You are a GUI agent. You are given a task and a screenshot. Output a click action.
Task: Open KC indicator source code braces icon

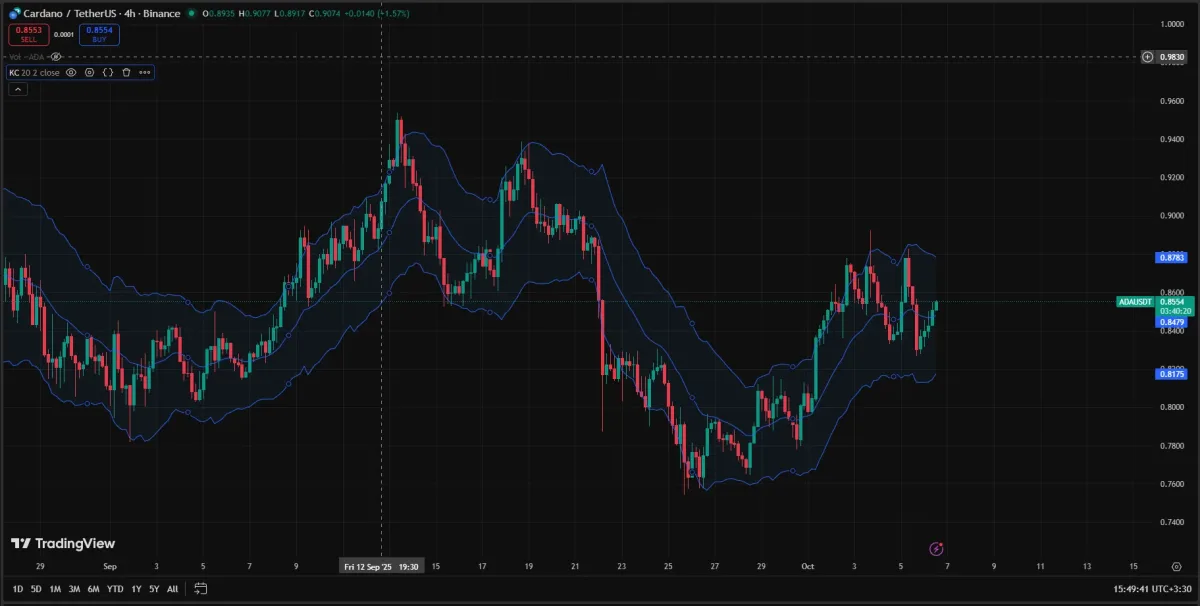point(108,72)
